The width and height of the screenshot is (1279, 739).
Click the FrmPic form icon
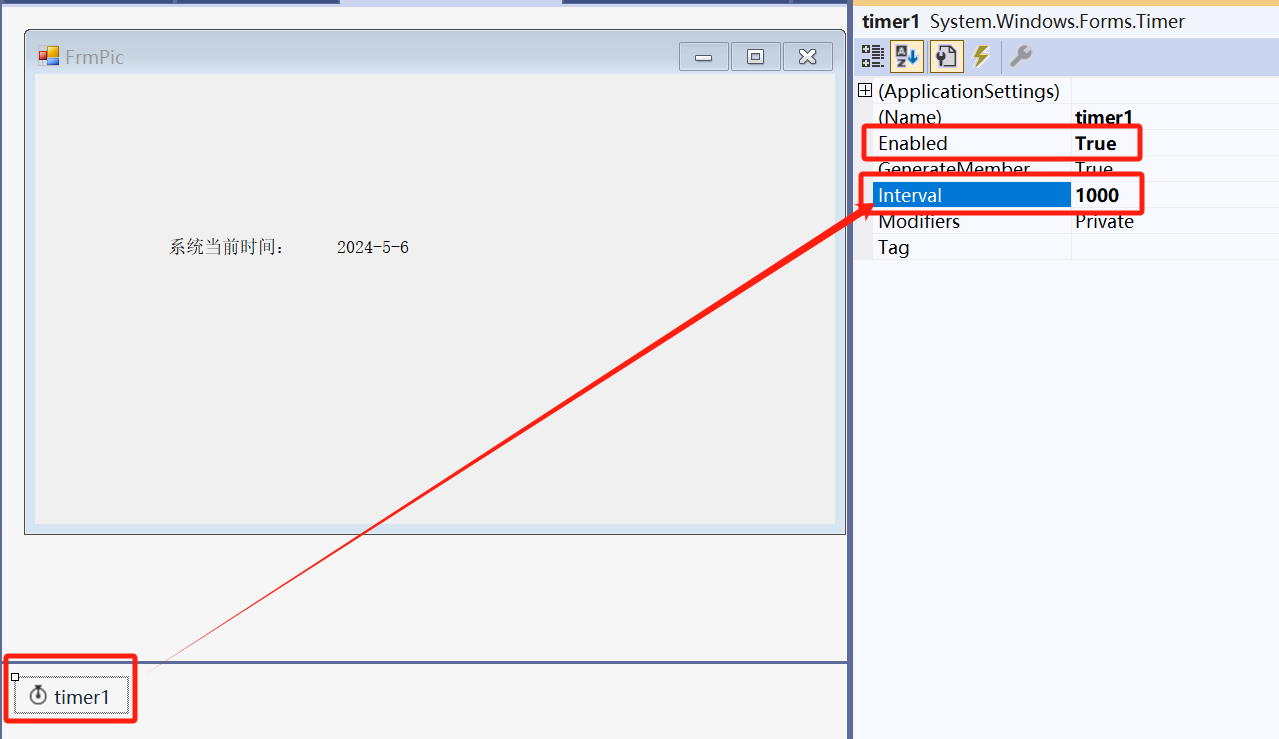click(49, 57)
